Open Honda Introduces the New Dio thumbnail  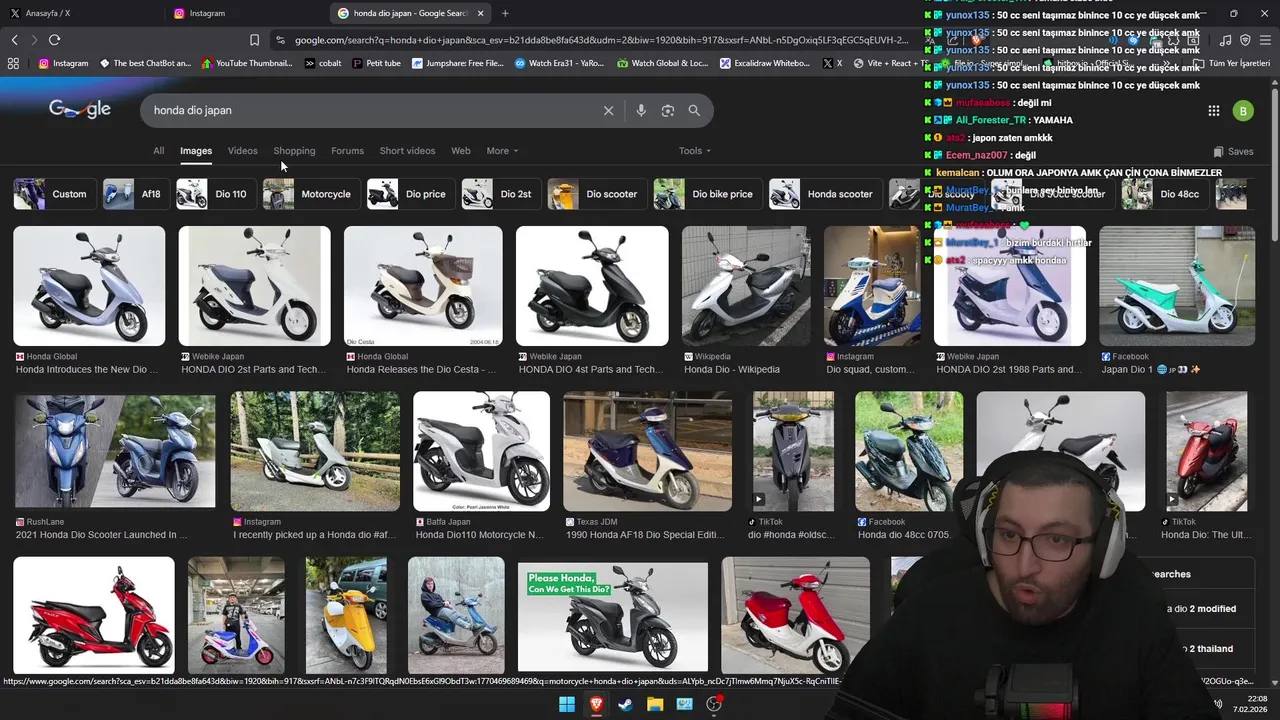[x=89, y=286]
